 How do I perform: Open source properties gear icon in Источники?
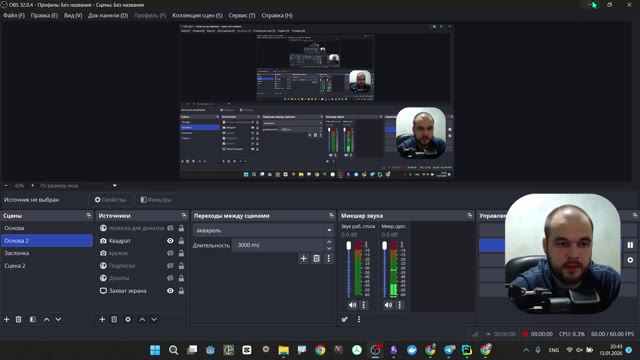pos(128,319)
